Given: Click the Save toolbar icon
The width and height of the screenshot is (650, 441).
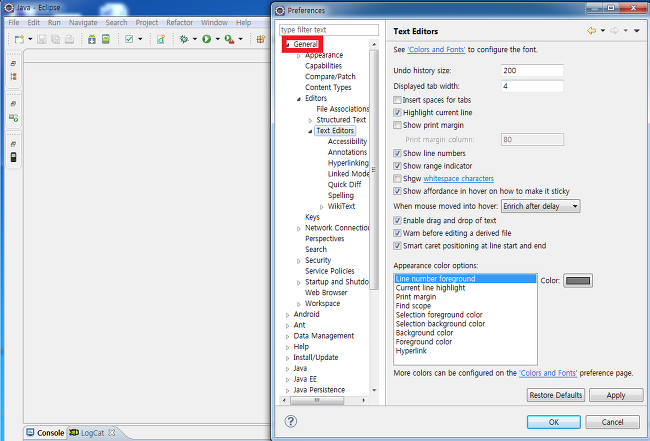Looking at the screenshot, I should 41,39.
